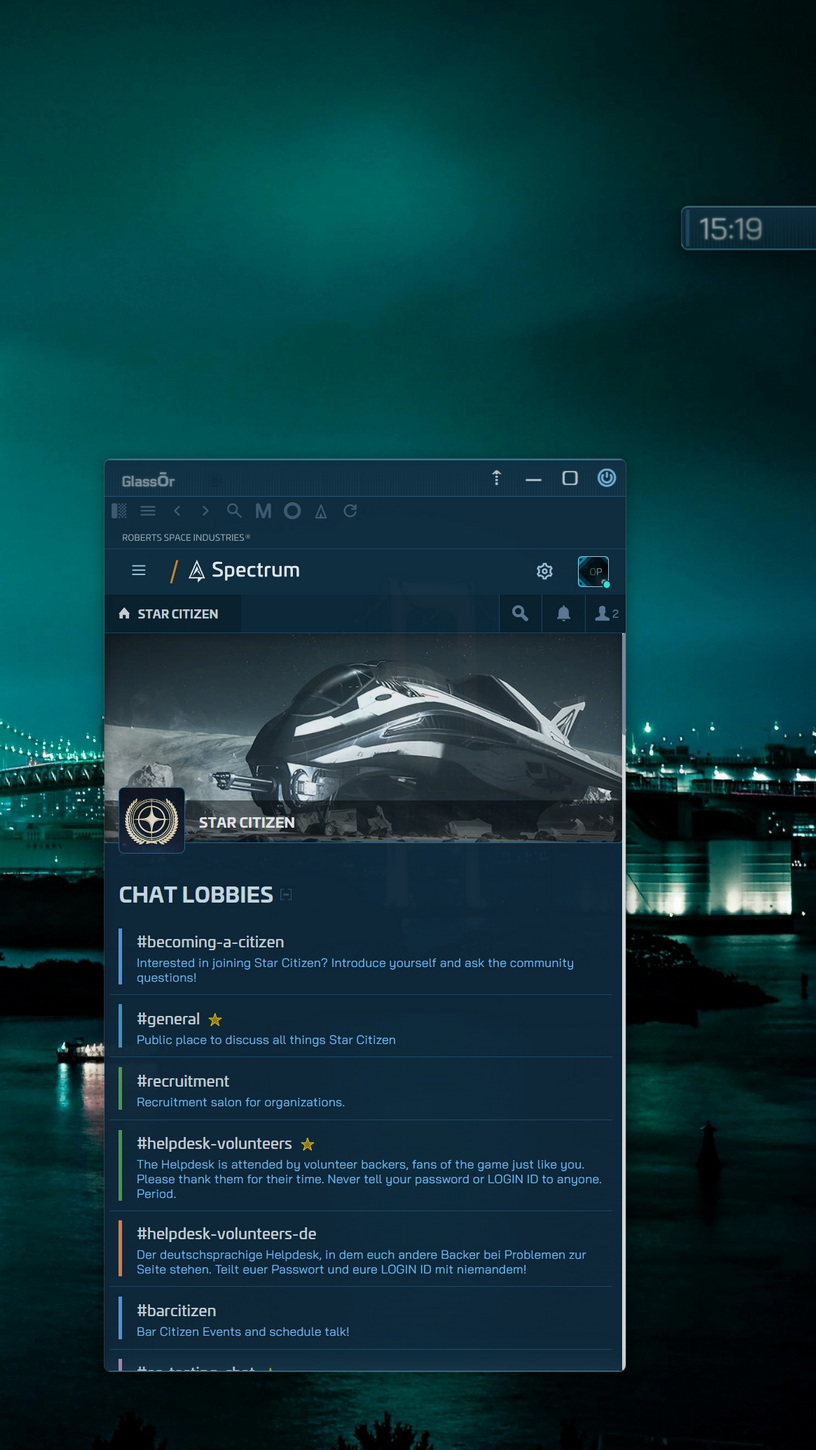
Task: Go forward with the right arrow icon
Action: (205, 511)
